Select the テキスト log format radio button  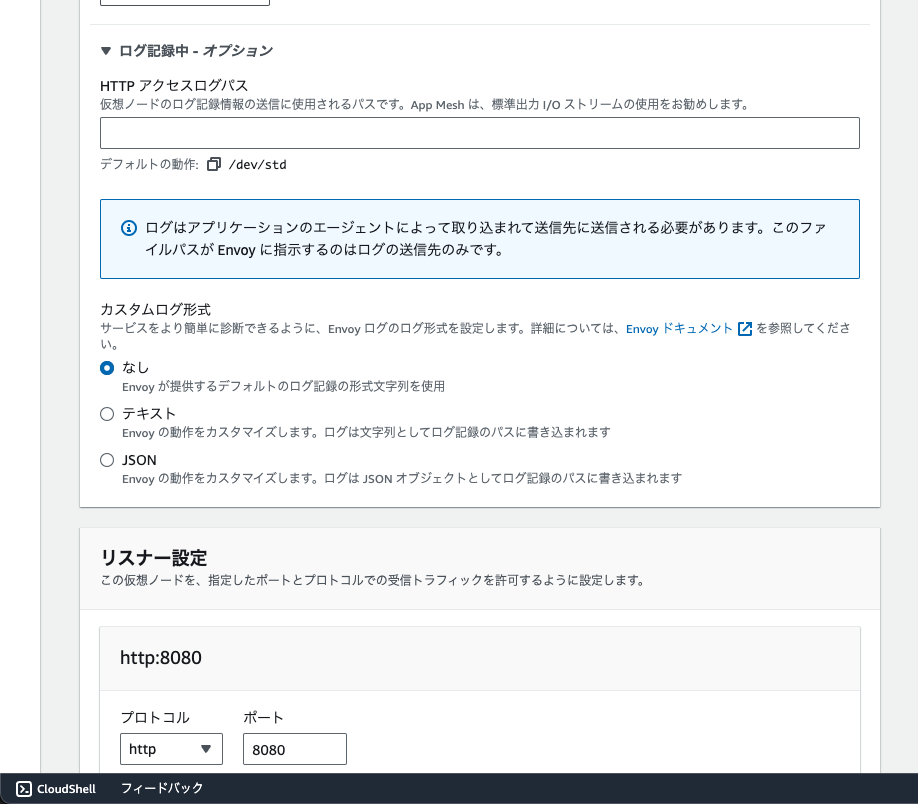pos(107,414)
